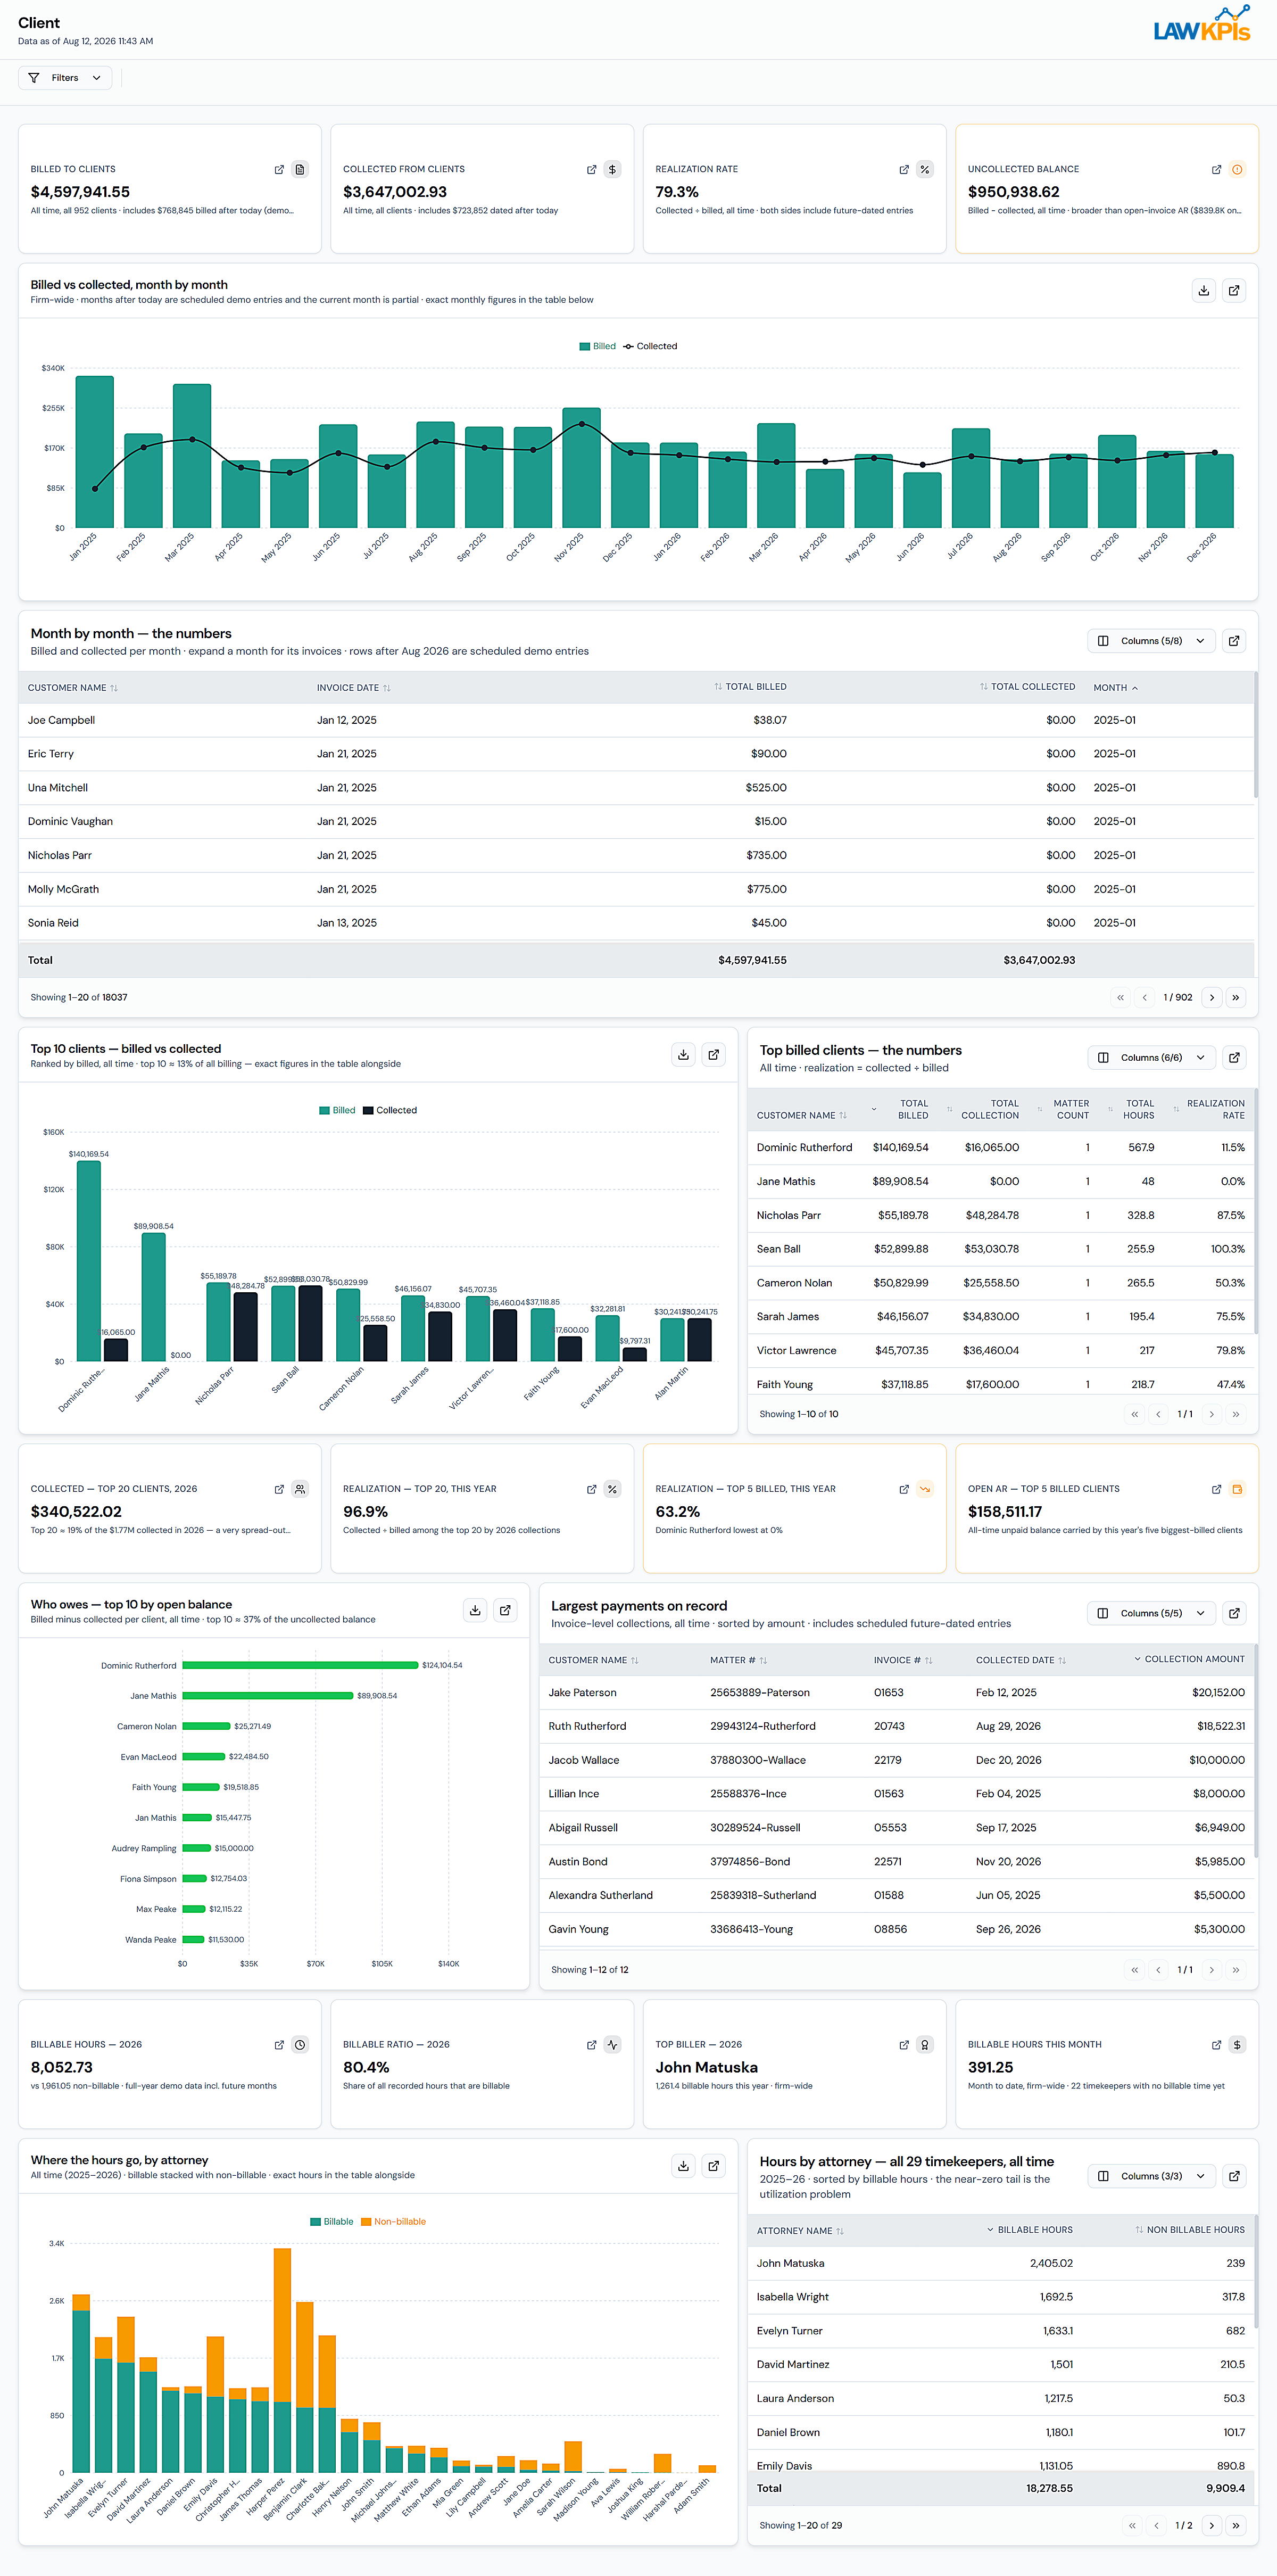
Task: Expand the Month by month table view
Action: coord(1234,641)
